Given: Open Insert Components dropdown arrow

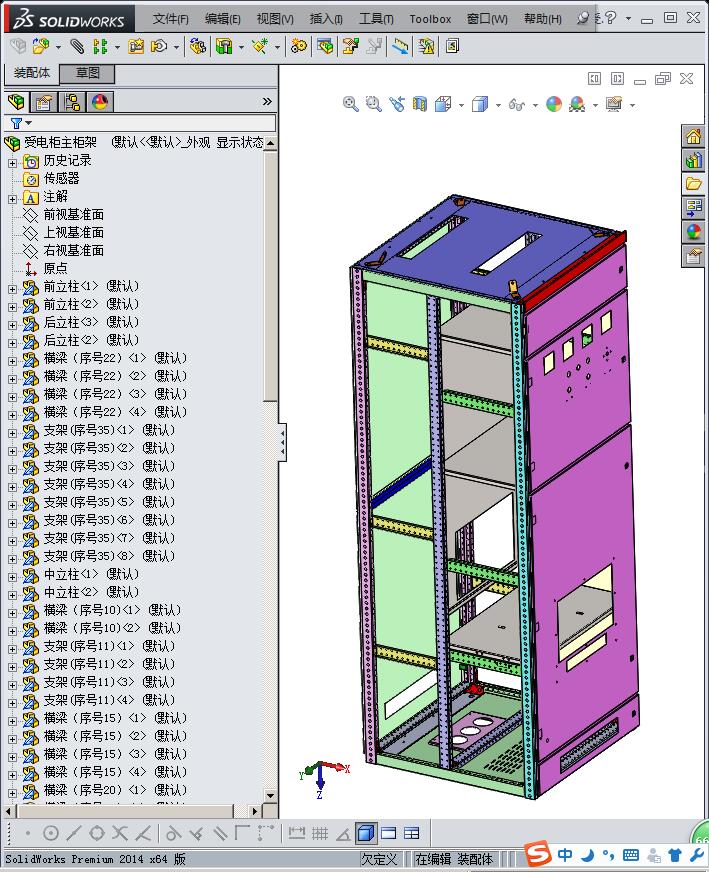Looking at the screenshot, I should [58, 47].
